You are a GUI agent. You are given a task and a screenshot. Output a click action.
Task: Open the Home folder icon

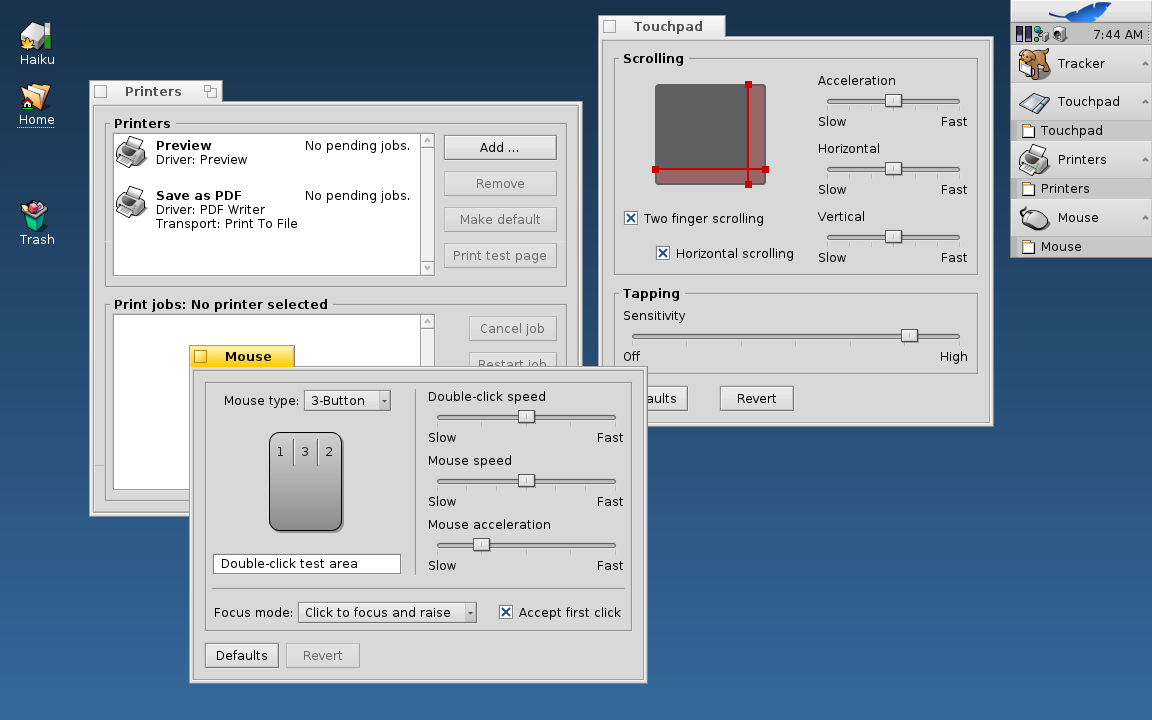click(36, 97)
